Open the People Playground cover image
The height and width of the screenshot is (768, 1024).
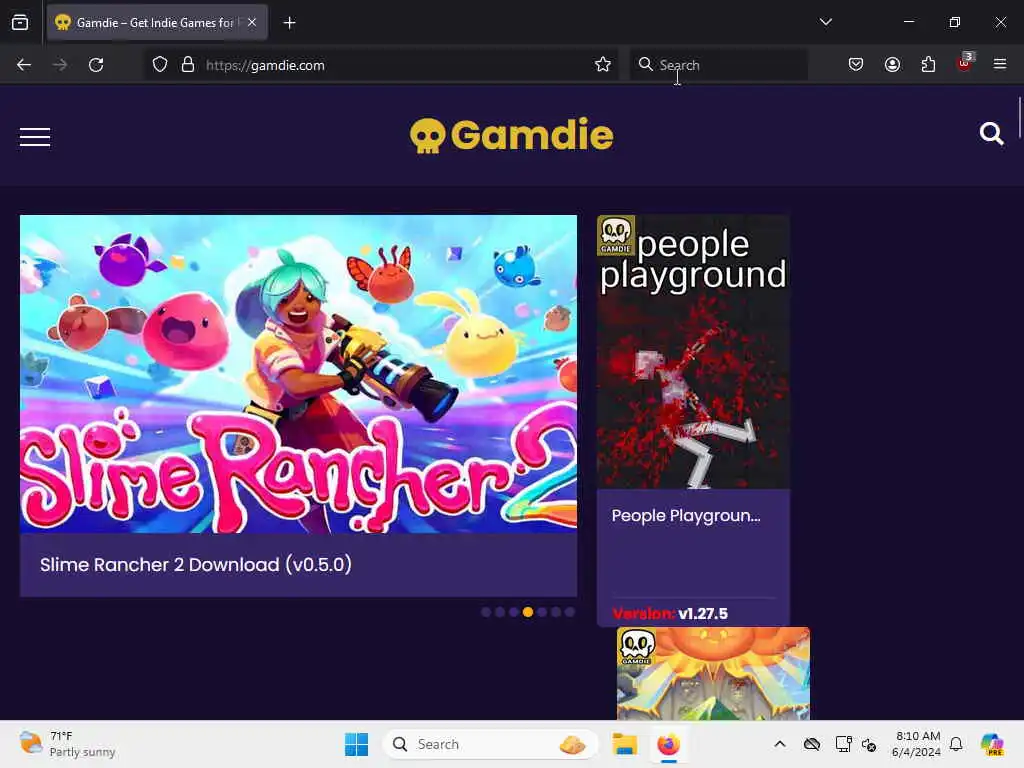coord(693,352)
